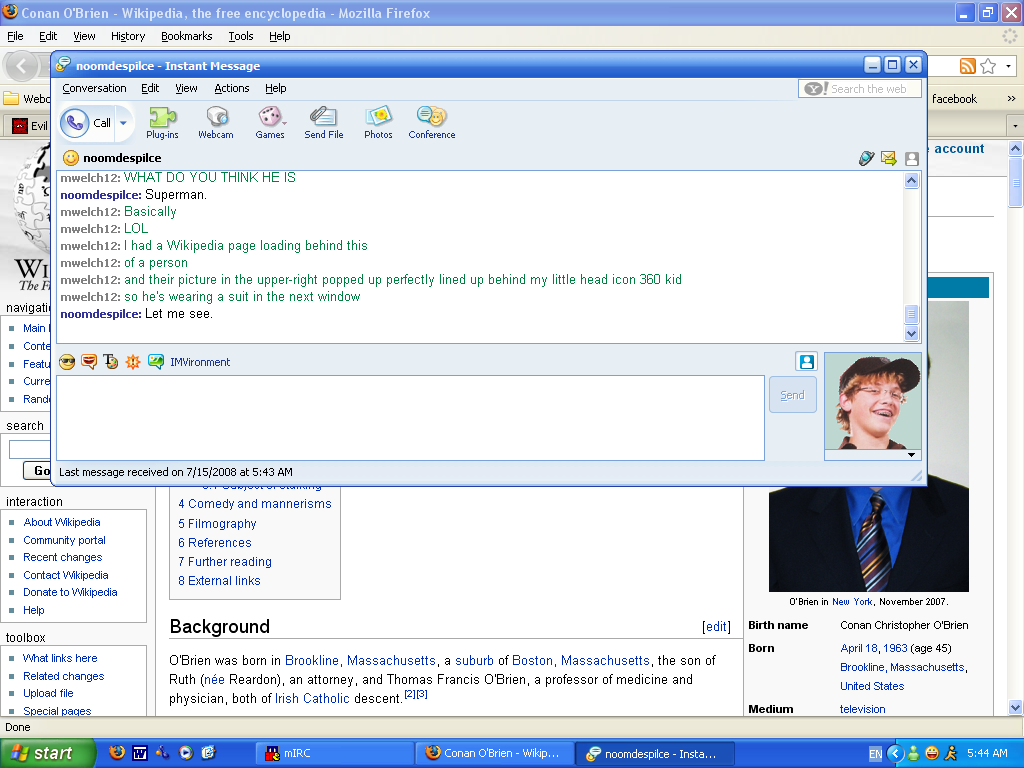Click the bookmark star icon in Firefox

988,66
